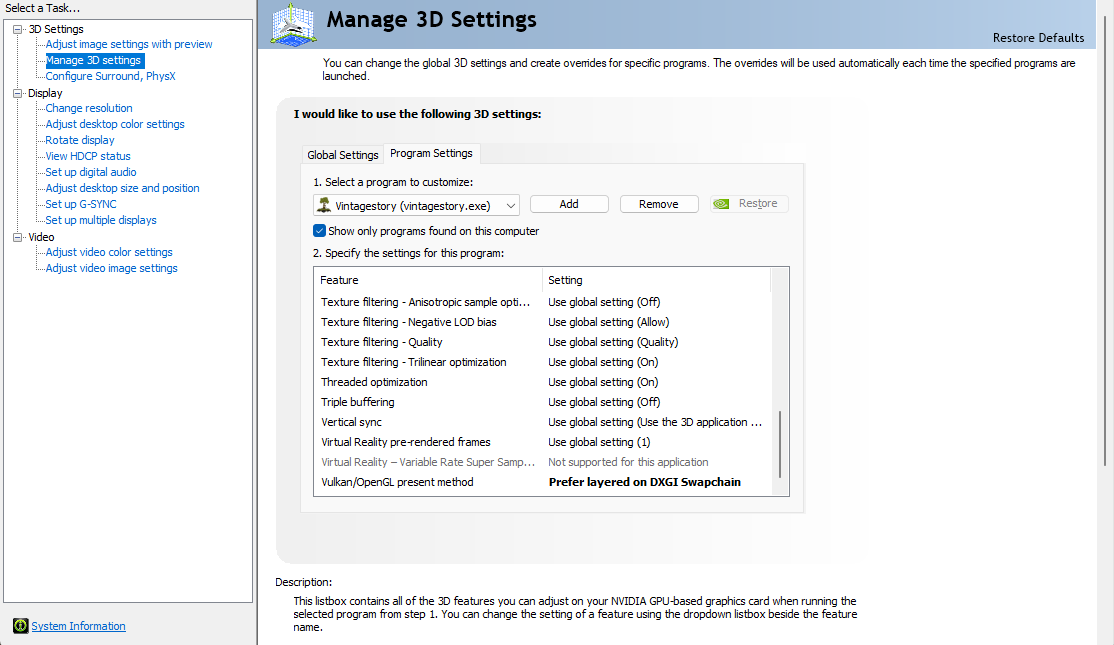This screenshot has height=645, width=1114.
Task: Click the System Information icon
Action: pos(20,626)
